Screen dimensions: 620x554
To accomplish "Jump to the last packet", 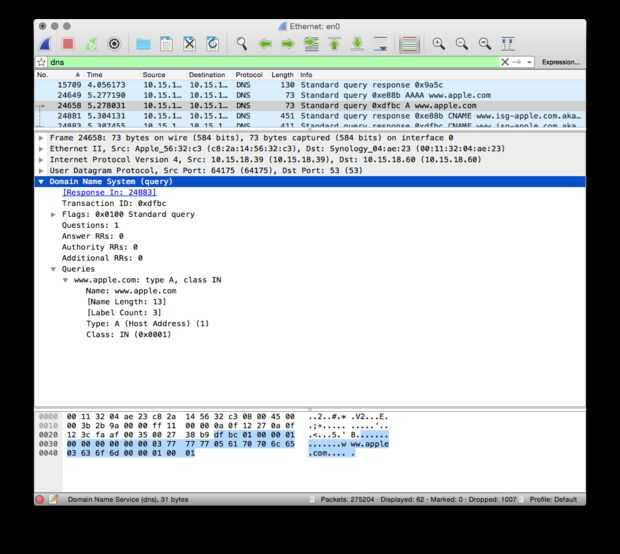I will 357,43.
